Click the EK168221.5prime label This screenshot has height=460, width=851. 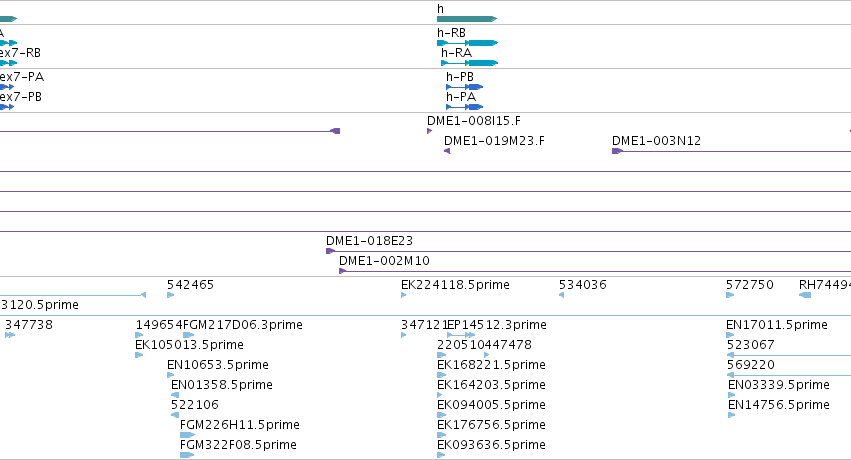[491, 365]
